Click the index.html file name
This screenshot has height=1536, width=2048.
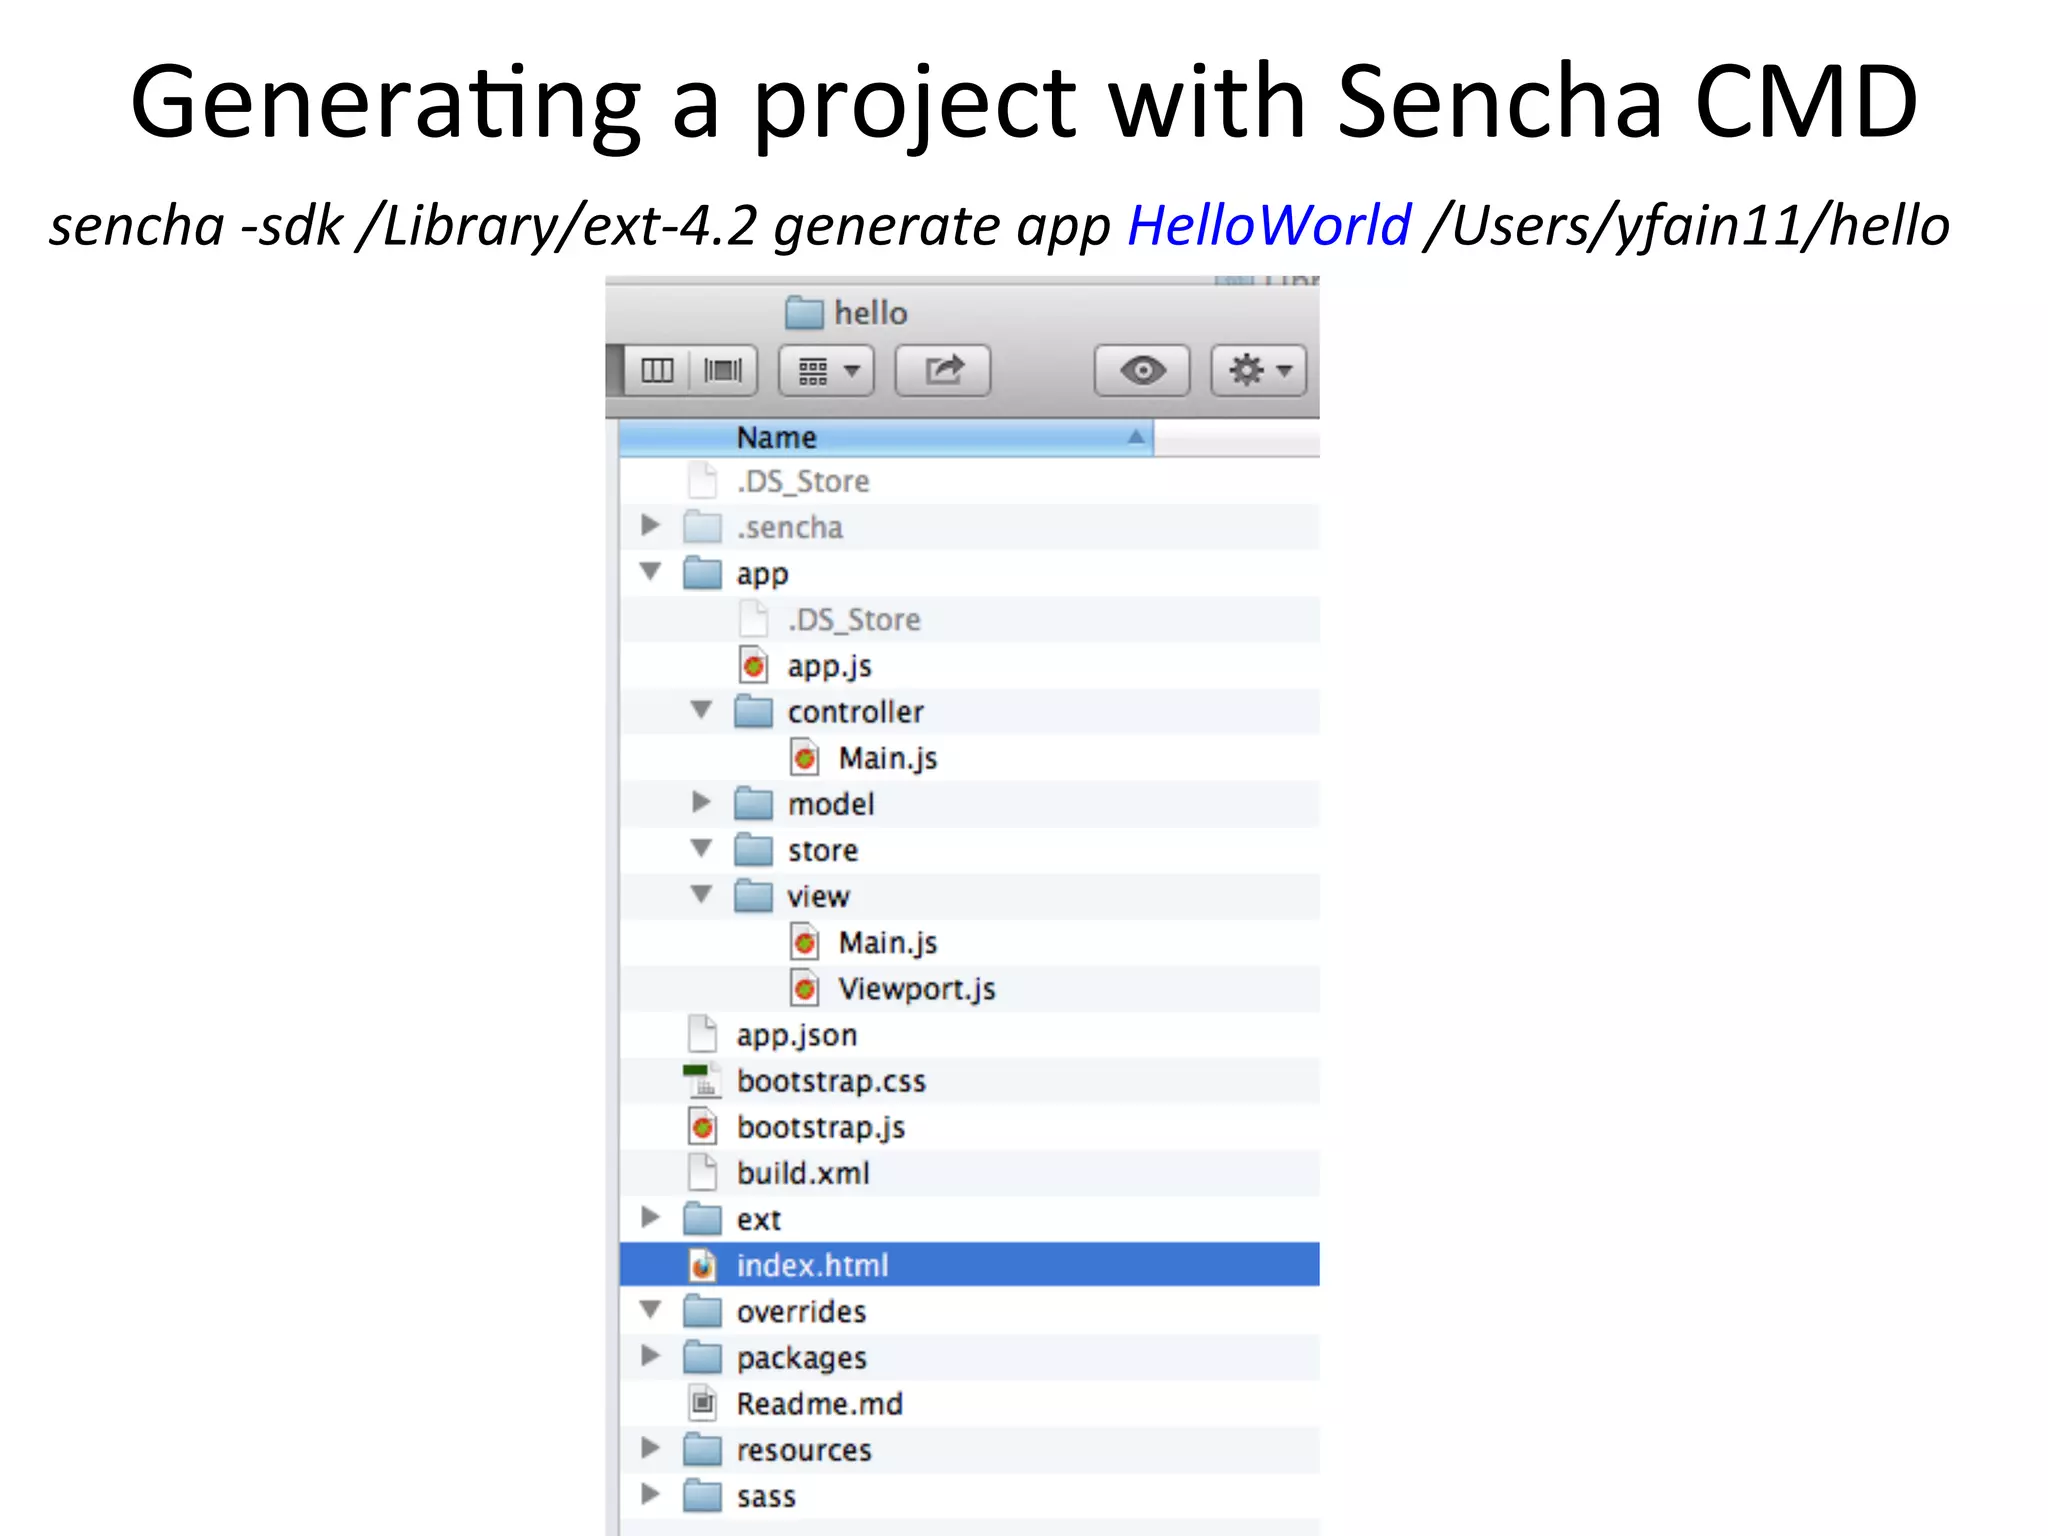click(x=812, y=1265)
